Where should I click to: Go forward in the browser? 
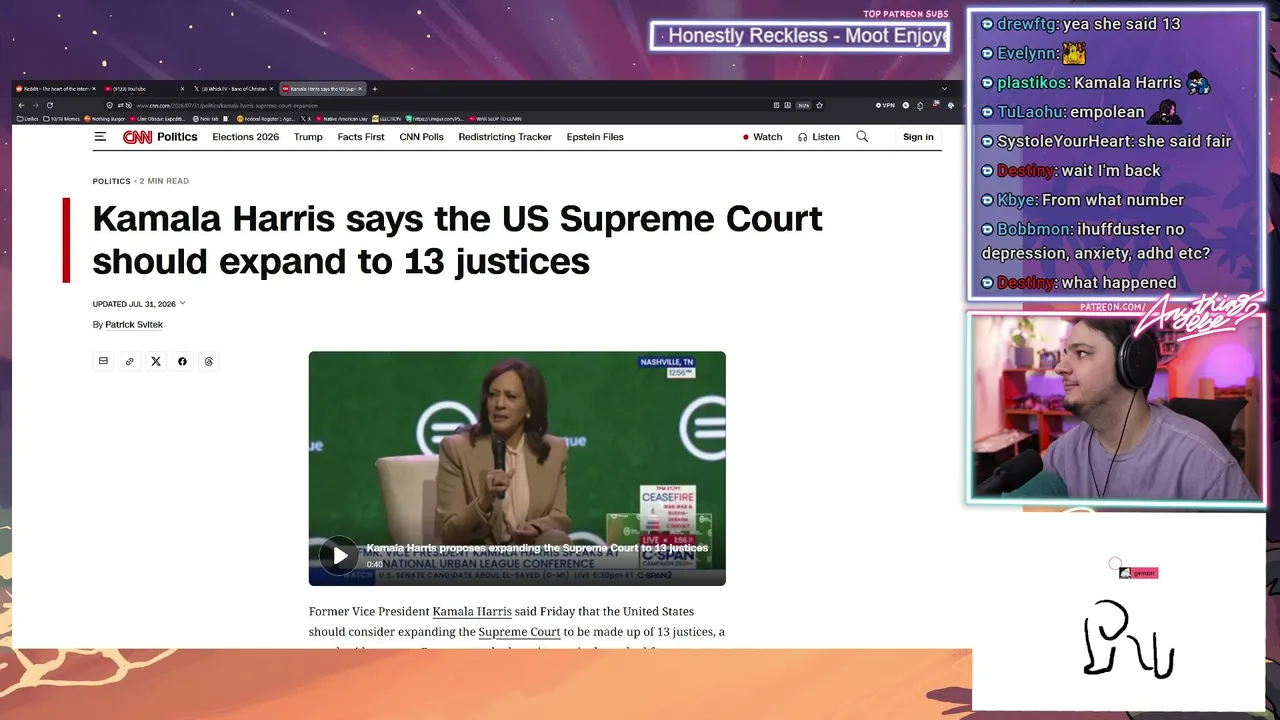pyautogui.click(x=35, y=105)
